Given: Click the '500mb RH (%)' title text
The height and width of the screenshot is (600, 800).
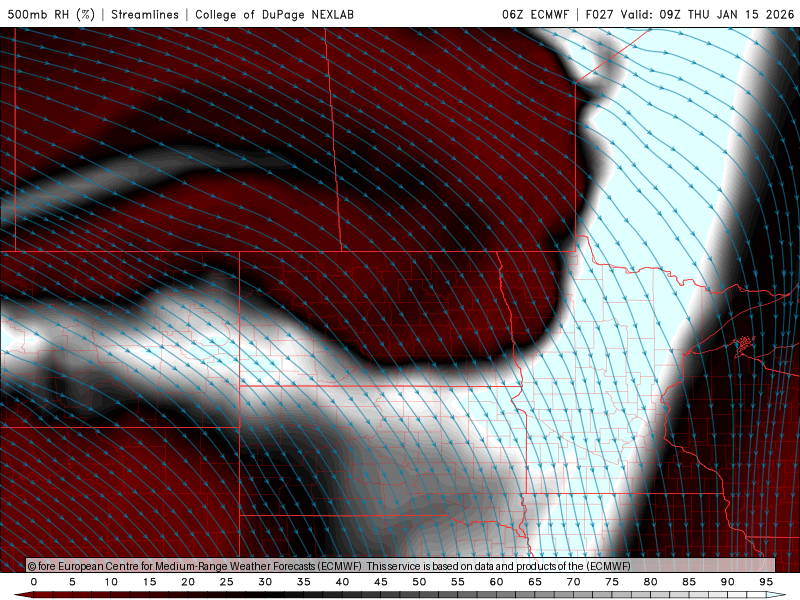Looking at the screenshot, I should pyautogui.click(x=51, y=14).
